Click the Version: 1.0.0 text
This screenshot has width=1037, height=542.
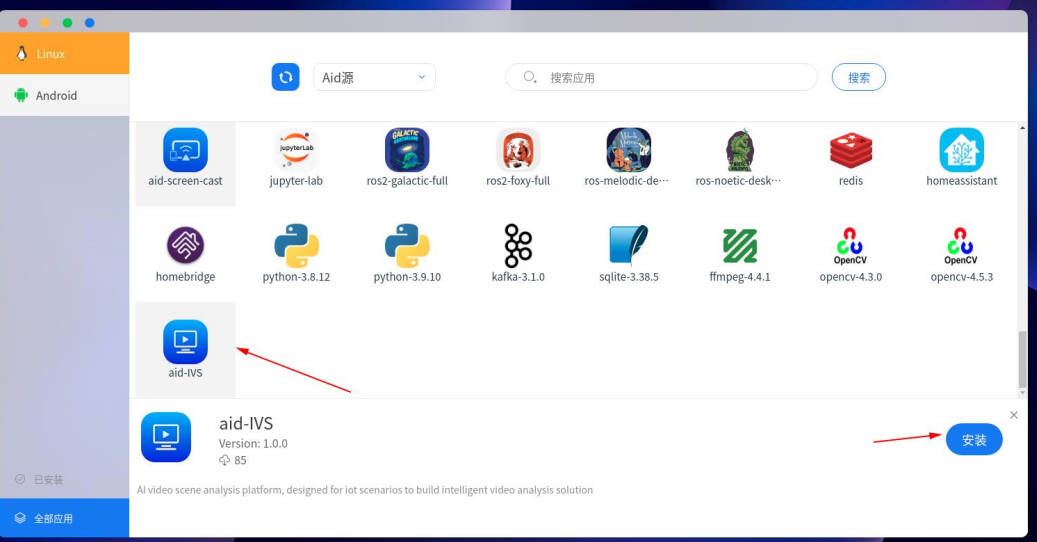click(253, 444)
